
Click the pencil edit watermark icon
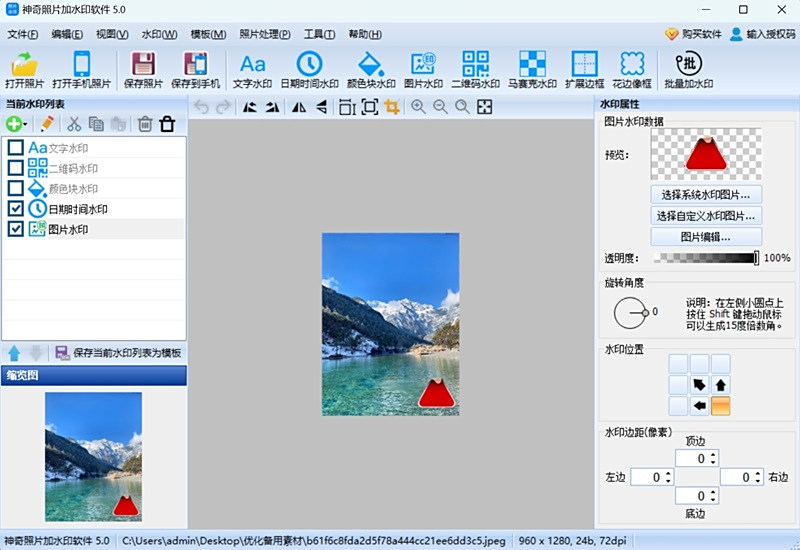[x=46, y=124]
